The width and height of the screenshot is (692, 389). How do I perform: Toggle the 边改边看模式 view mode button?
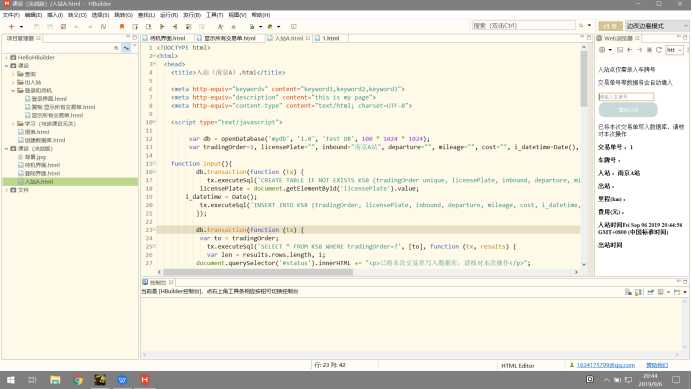[645, 26]
